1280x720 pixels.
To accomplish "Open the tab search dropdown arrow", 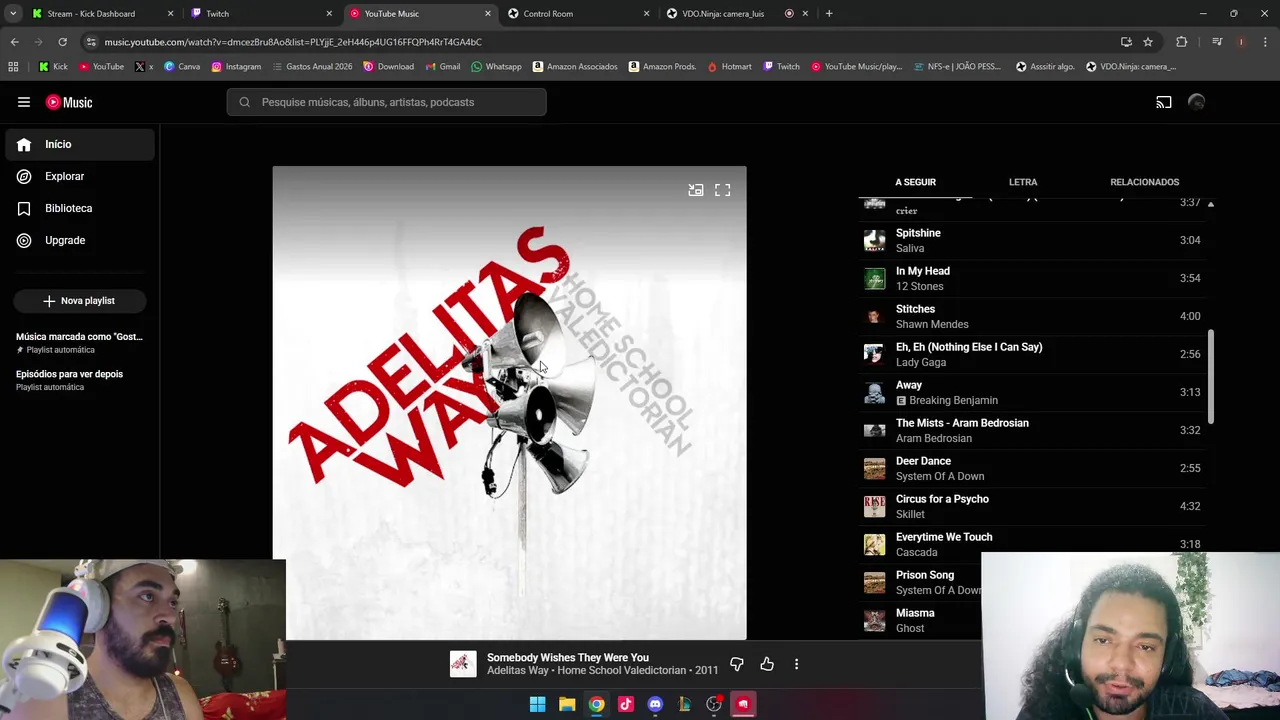I will (x=13, y=14).
